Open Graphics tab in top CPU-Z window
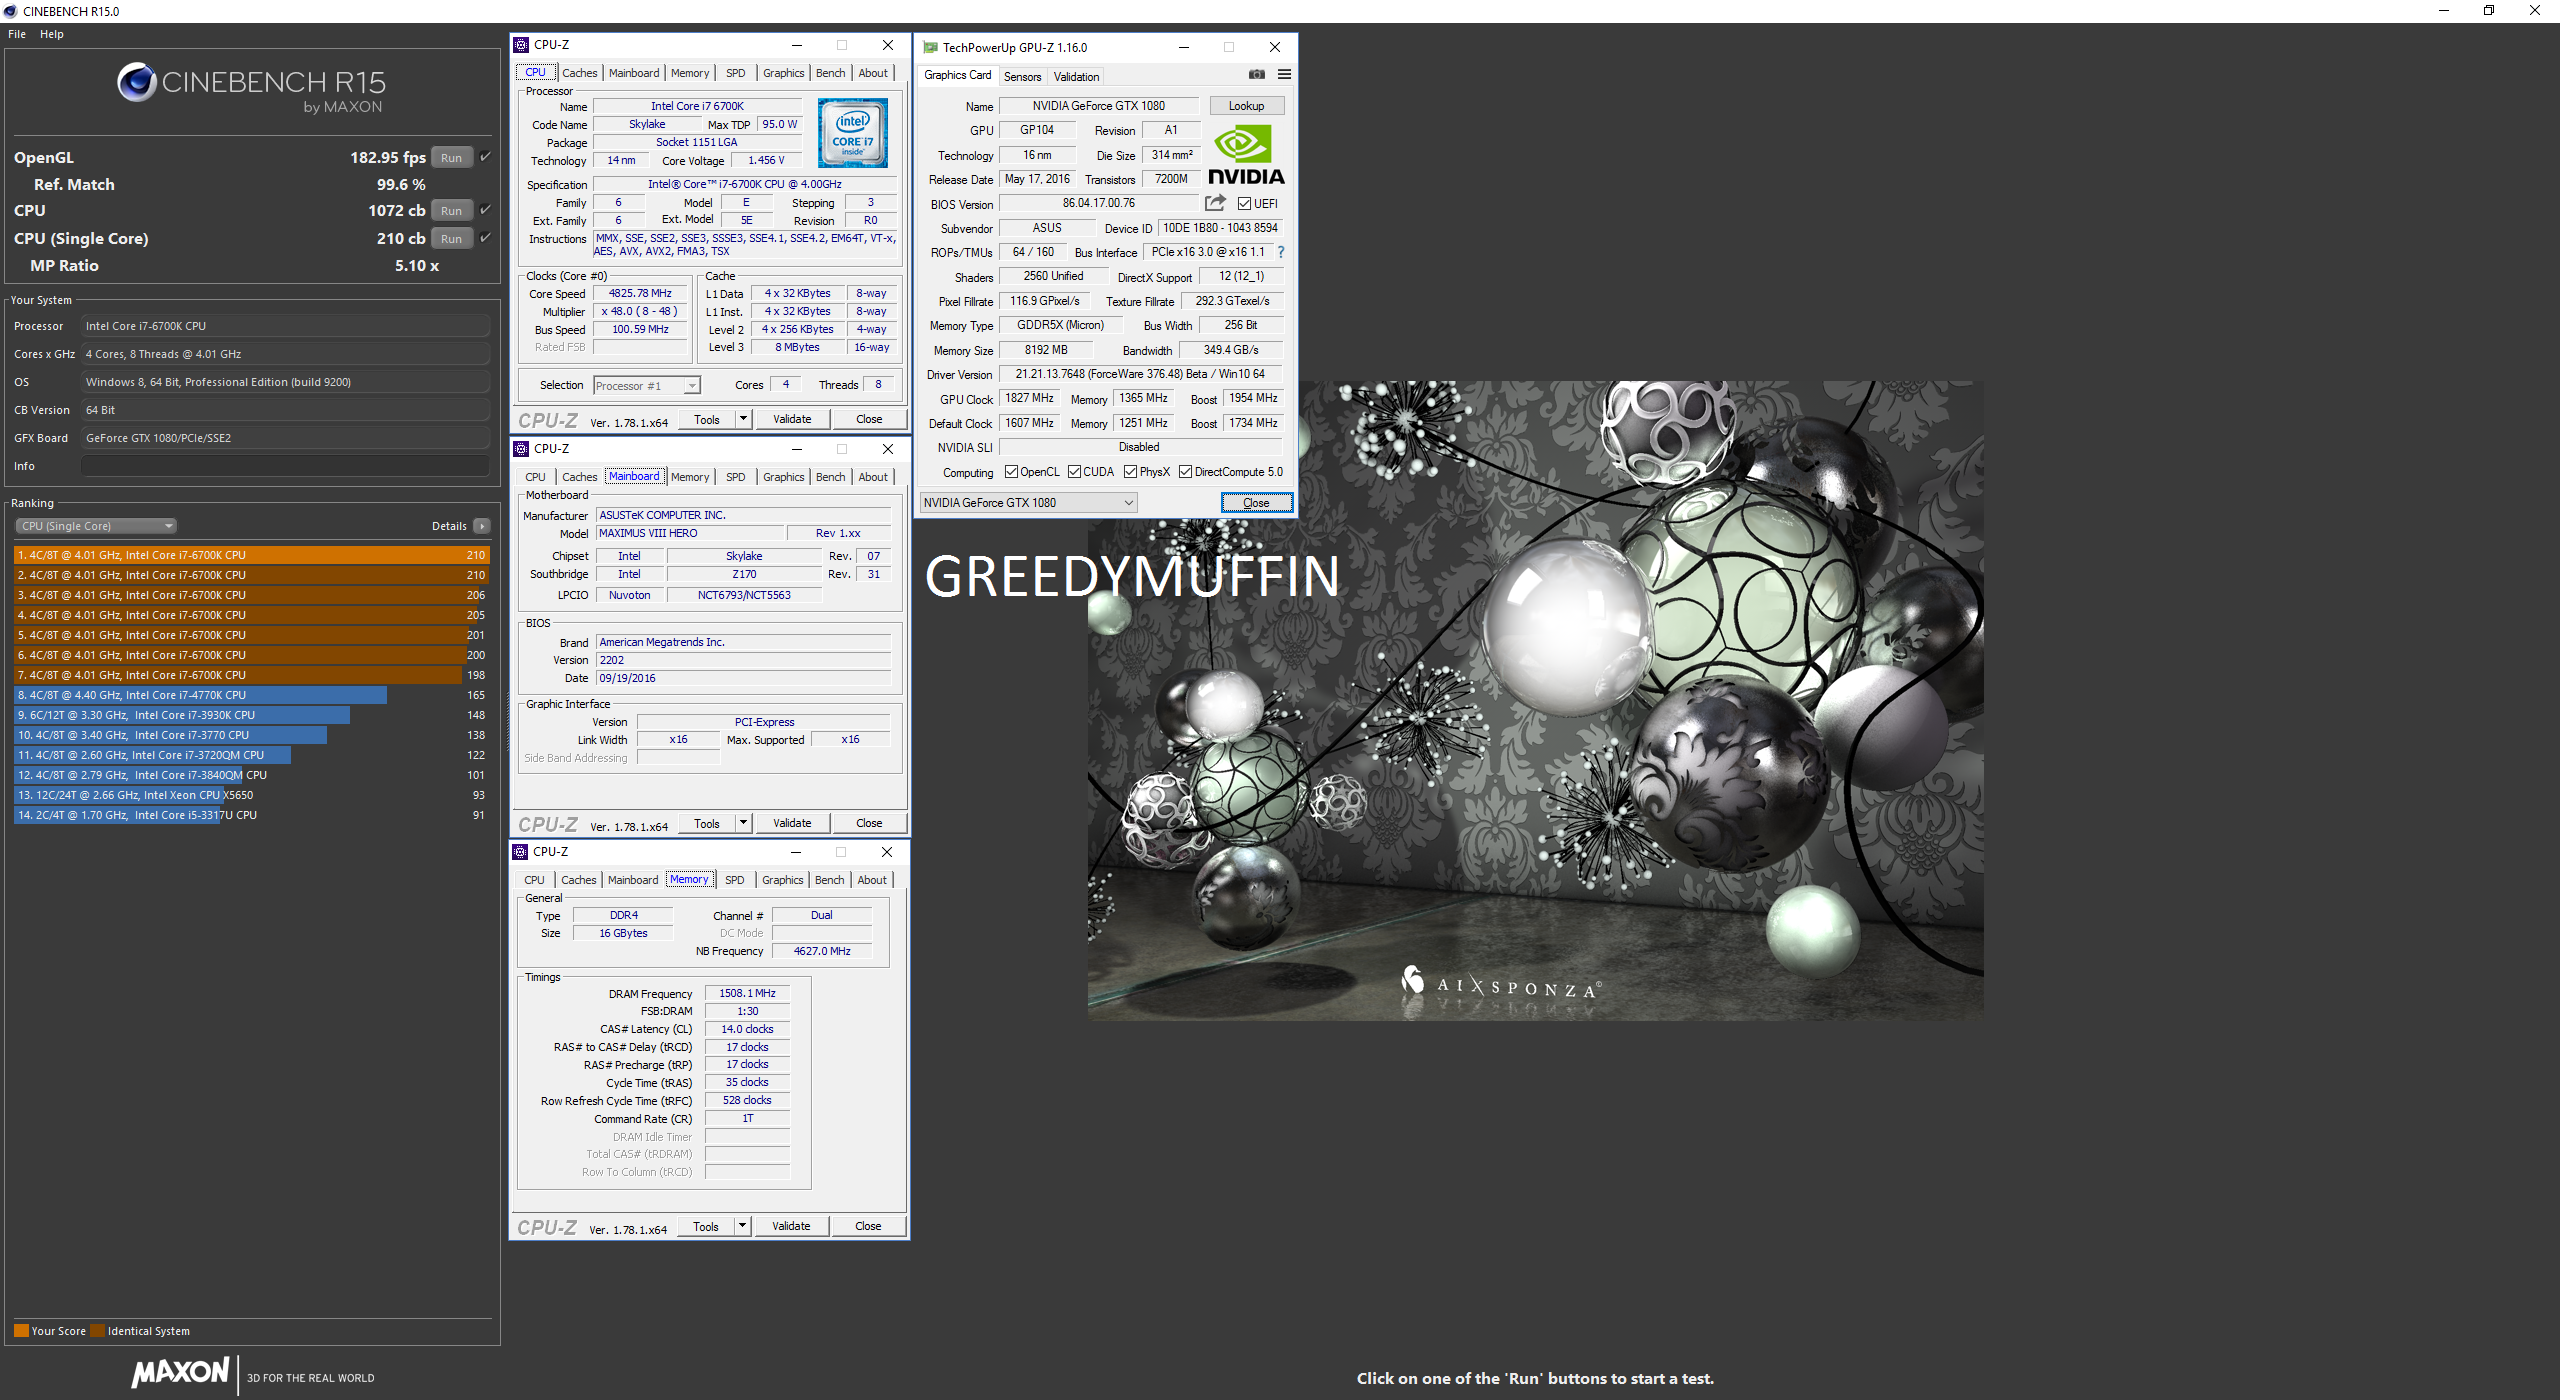This screenshot has height=1400, width=2560. (x=783, y=73)
